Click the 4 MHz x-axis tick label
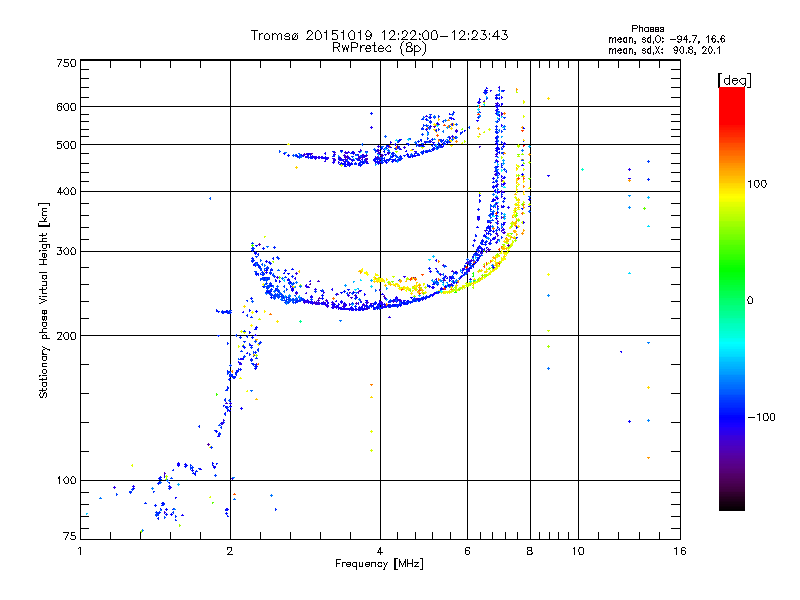The image size is (800, 600). coord(380,551)
